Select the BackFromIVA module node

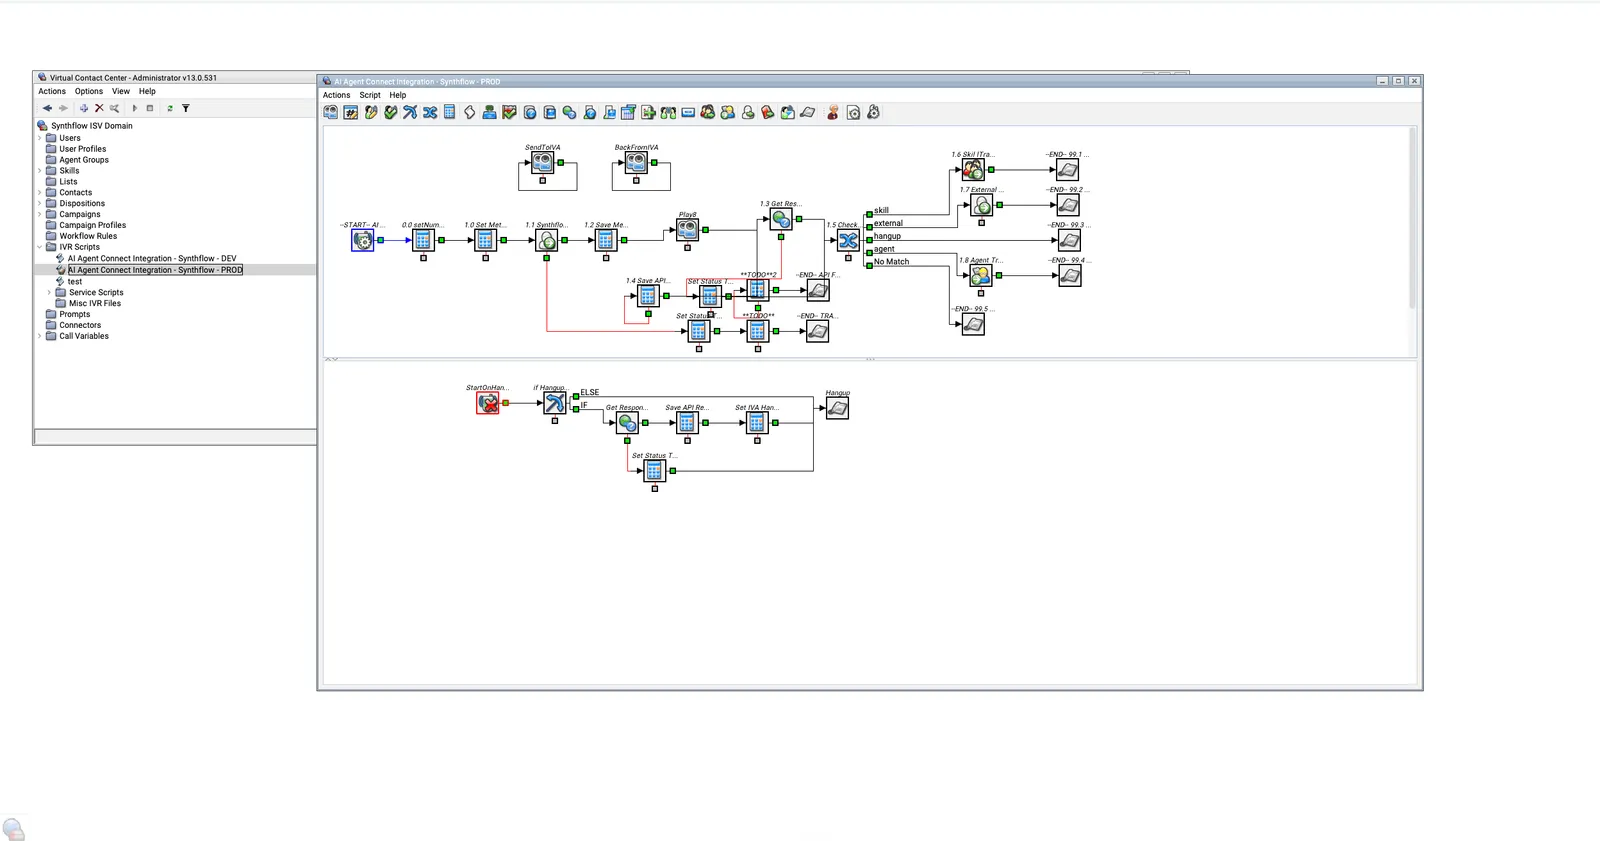(x=636, y=162)
